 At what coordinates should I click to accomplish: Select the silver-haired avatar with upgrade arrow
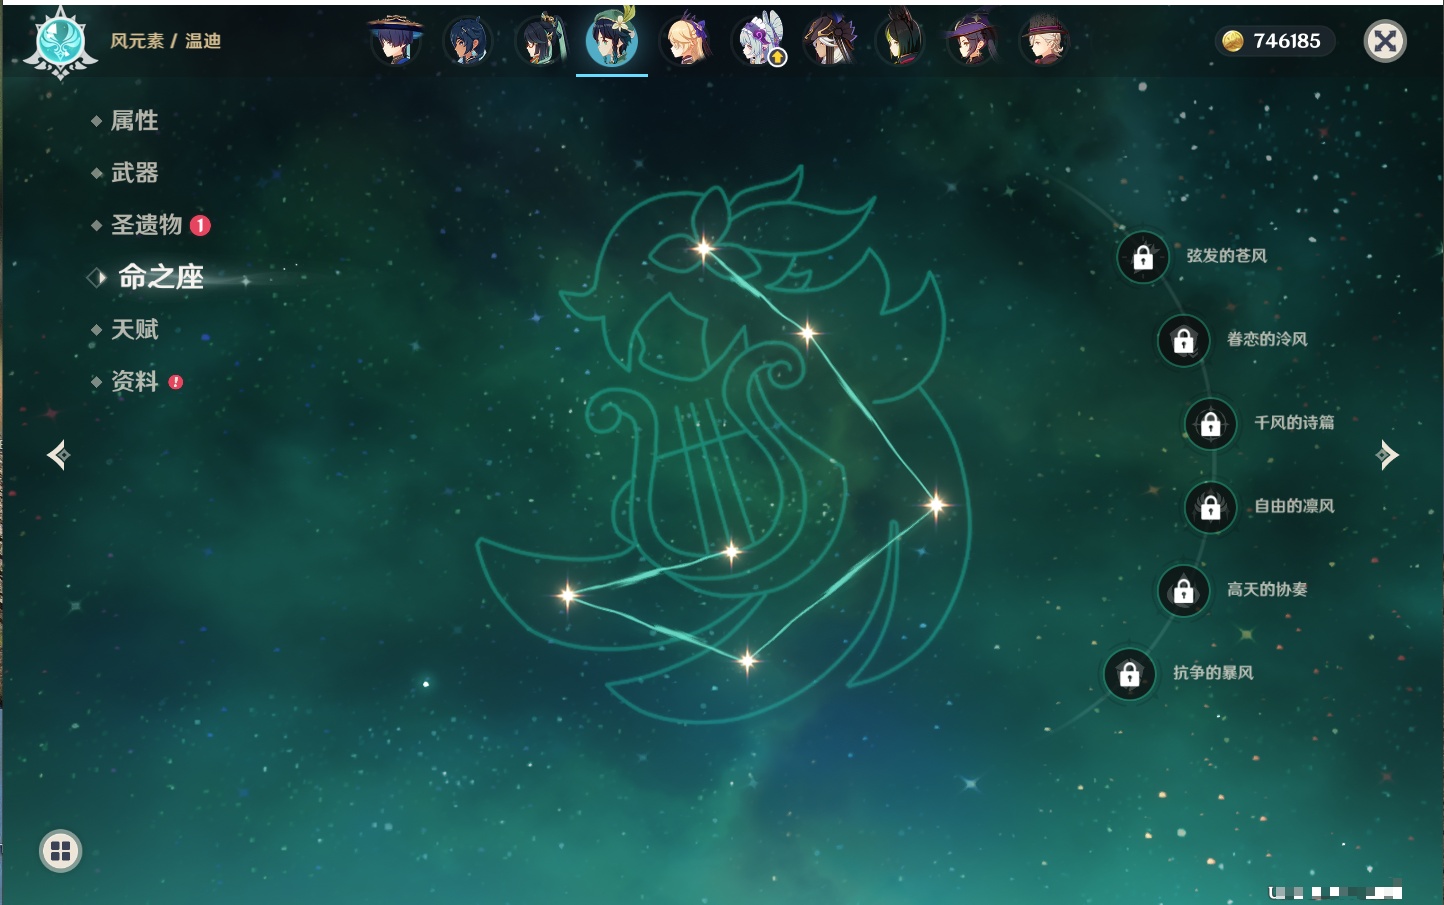(759, 41)
